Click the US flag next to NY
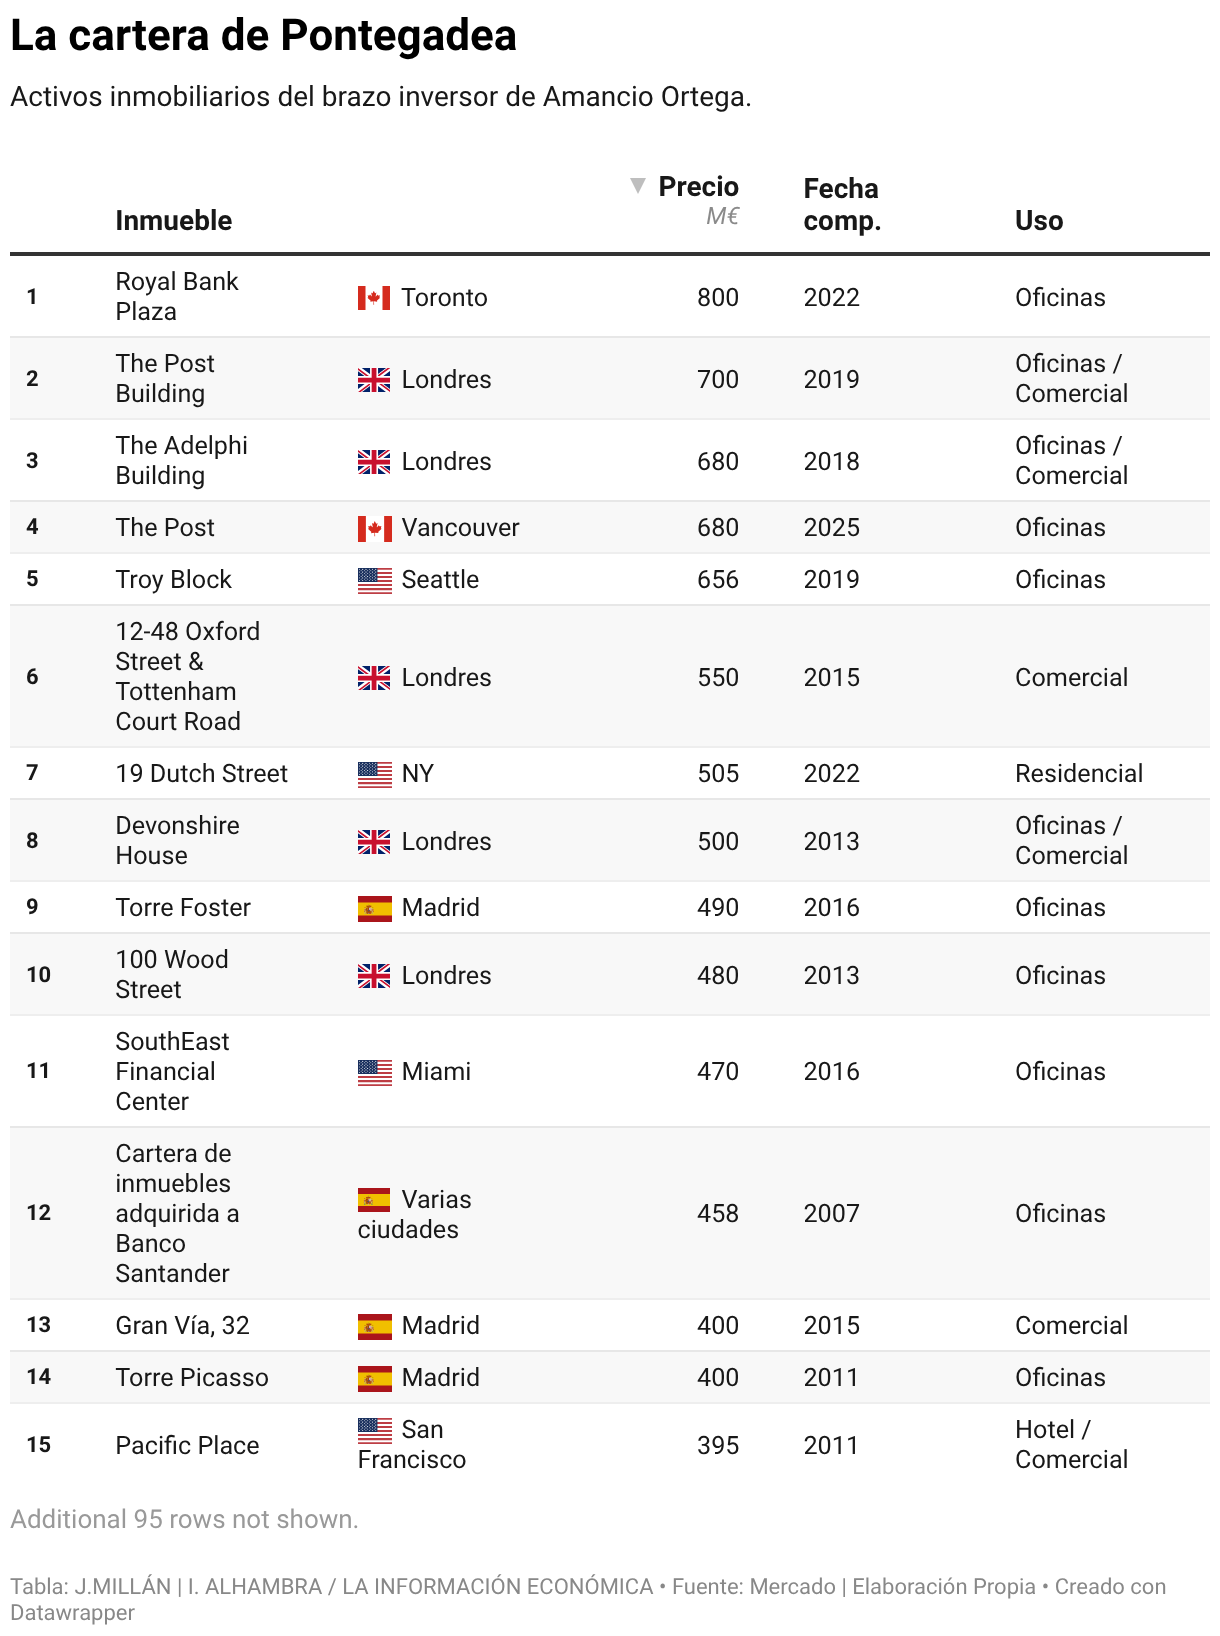Image resolution: width=1220 pixels, height=1636 pixels. (x=374, y=774)
